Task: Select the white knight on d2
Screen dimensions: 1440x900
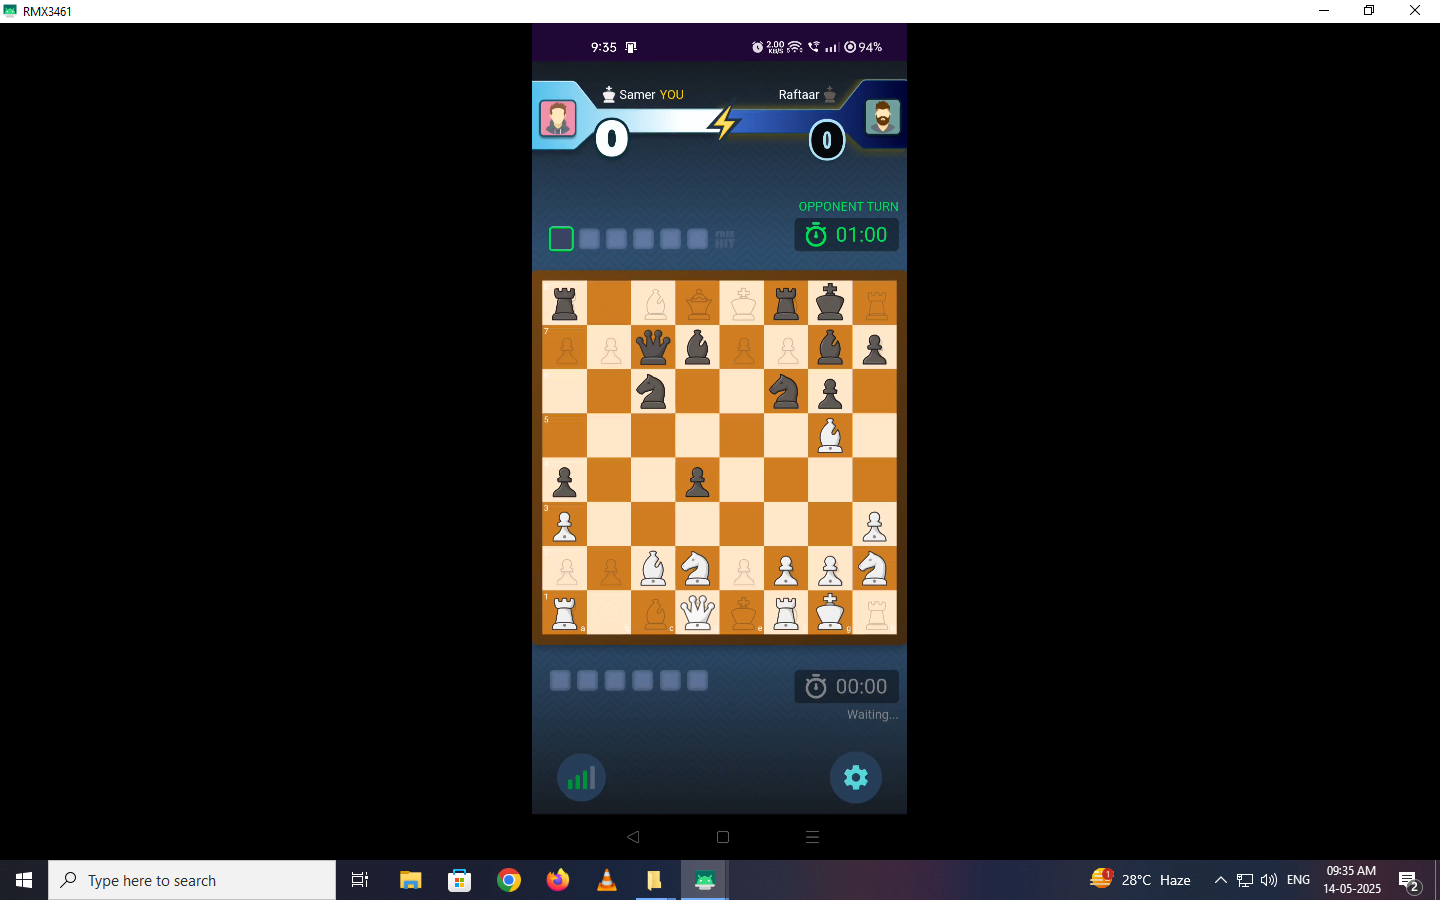Action: tap(697, 568)
